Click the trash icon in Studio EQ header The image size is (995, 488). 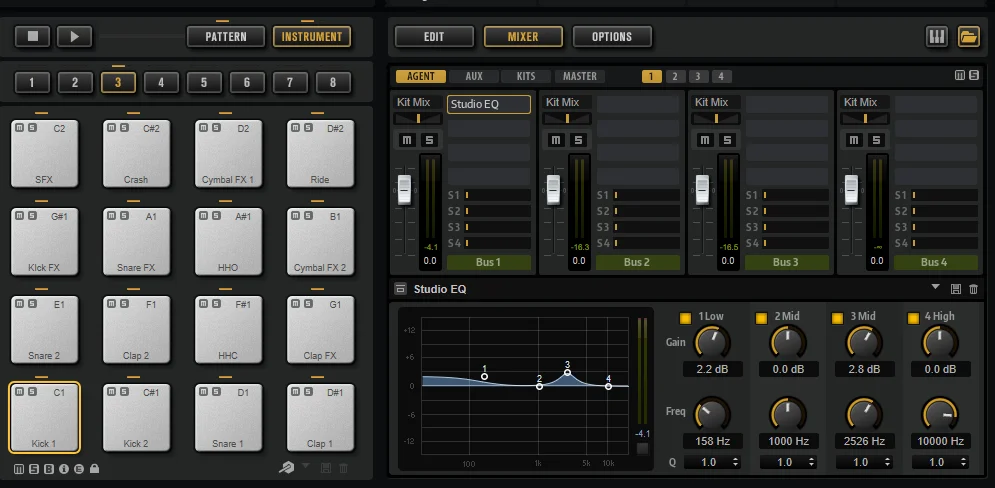click(x=973, y=289)
